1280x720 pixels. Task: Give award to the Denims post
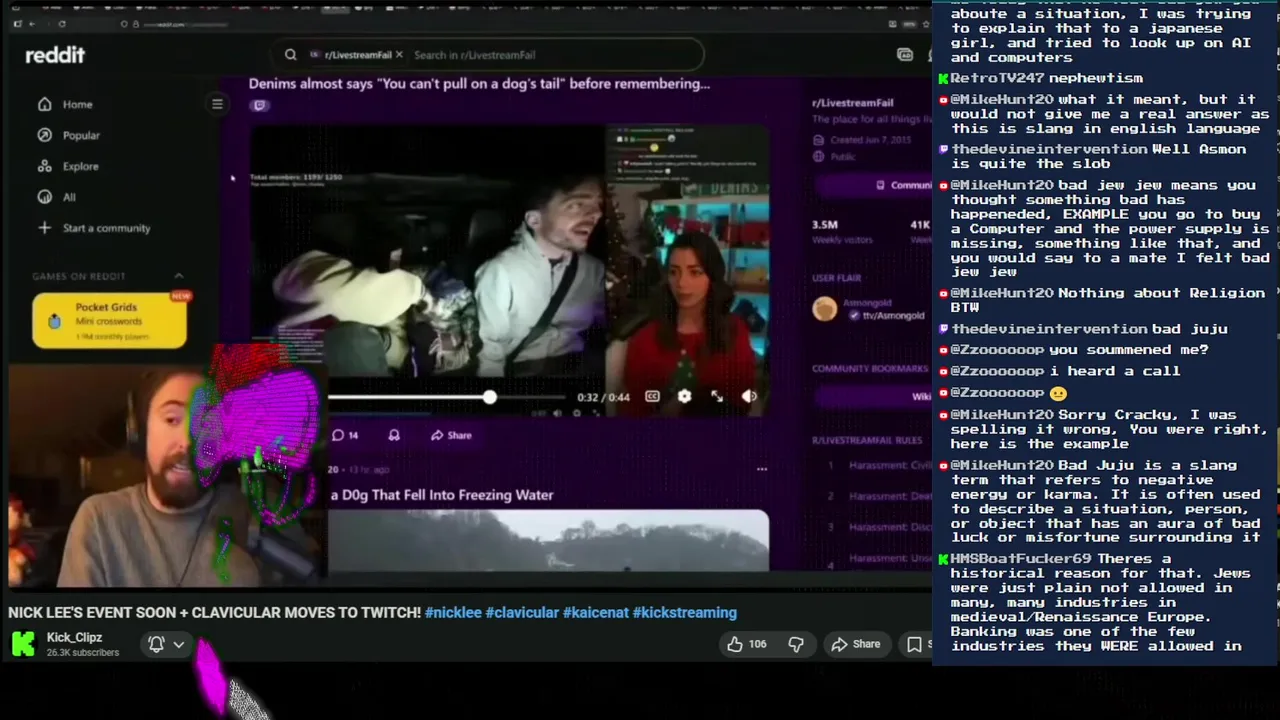394,435
